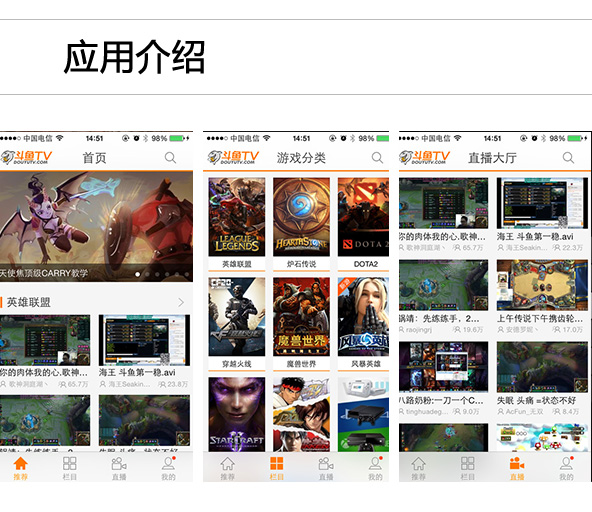
Task: Tap the search icon on the 游戏分类 screen
Action: [x=377, y=157]
